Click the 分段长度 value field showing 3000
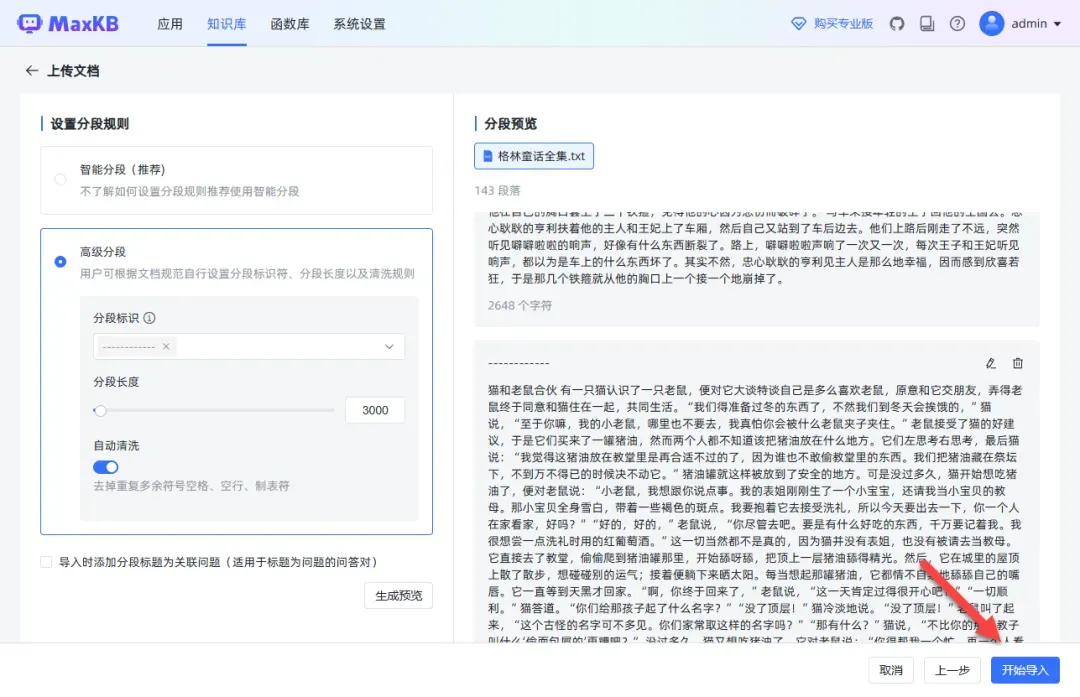Viewport: 1080px width, 697px height. (x=375, y=410)
